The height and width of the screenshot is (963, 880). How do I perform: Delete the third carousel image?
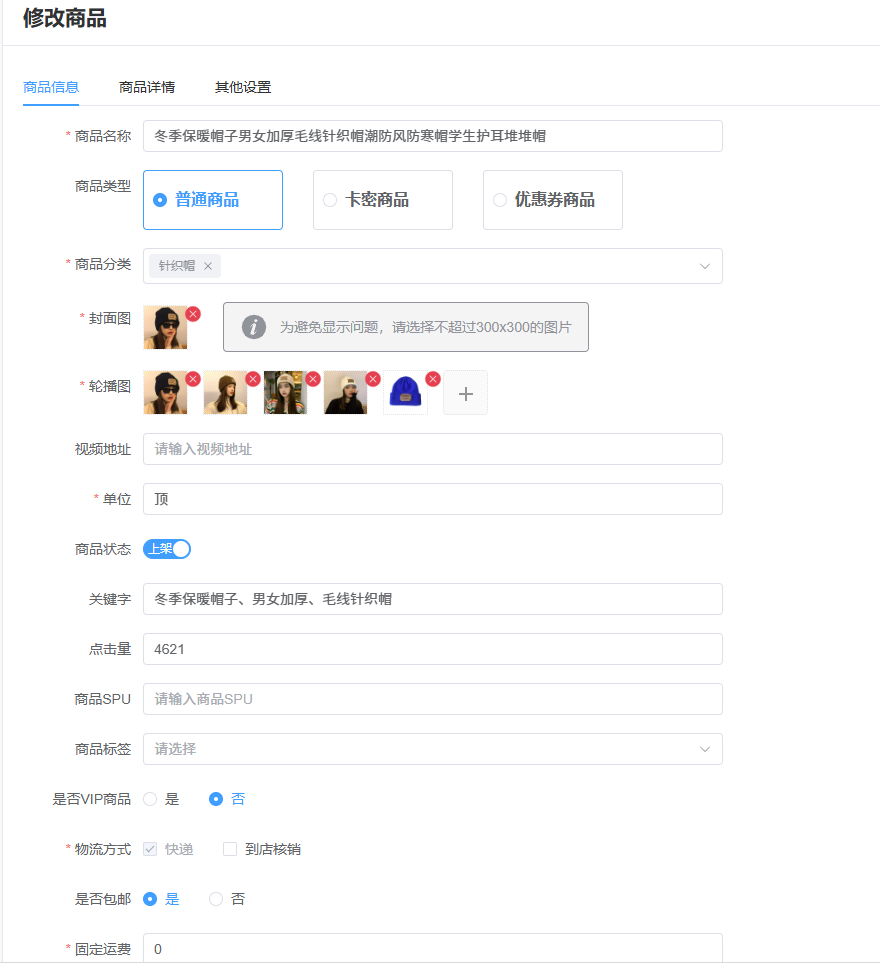(313, 379)
